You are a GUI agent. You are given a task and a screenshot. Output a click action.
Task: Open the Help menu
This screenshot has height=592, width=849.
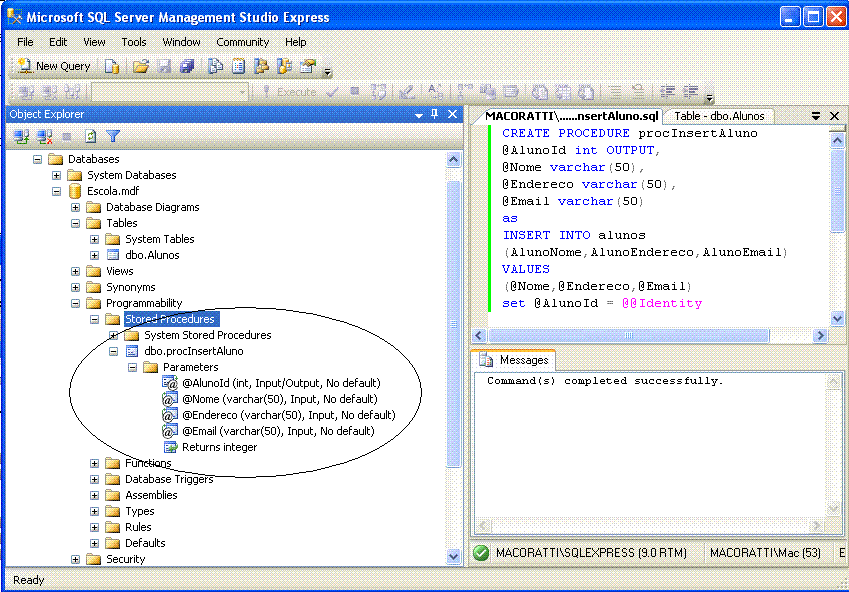click(x=296, y=42)
